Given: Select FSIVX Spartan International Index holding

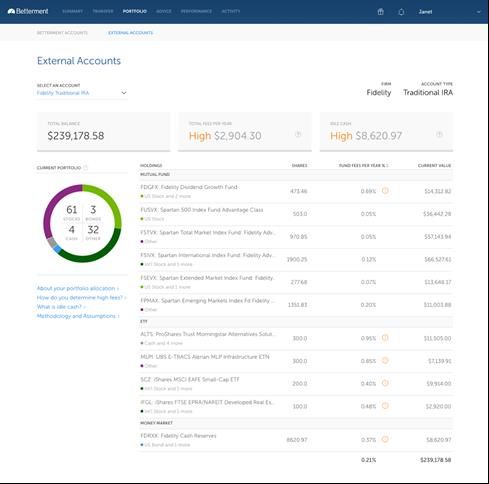Looking at the screenshot, I should [x=295, y=259].
